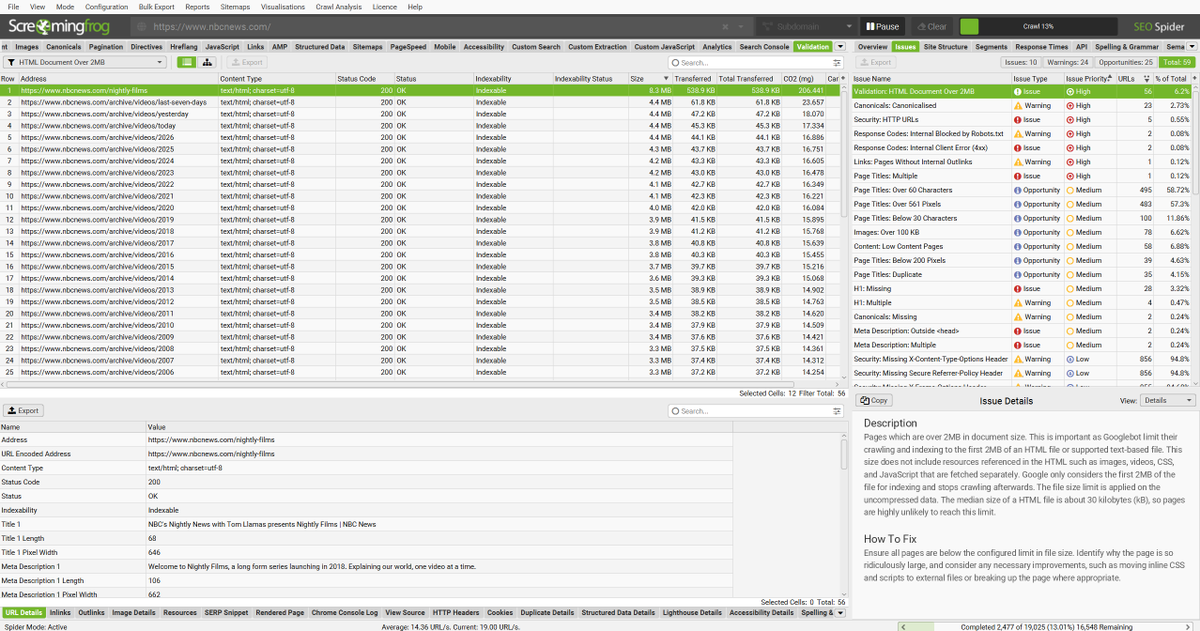Export the issues list in right panel
The height and width of the screenshot is (631, 1200).
(x=875, y=62)
